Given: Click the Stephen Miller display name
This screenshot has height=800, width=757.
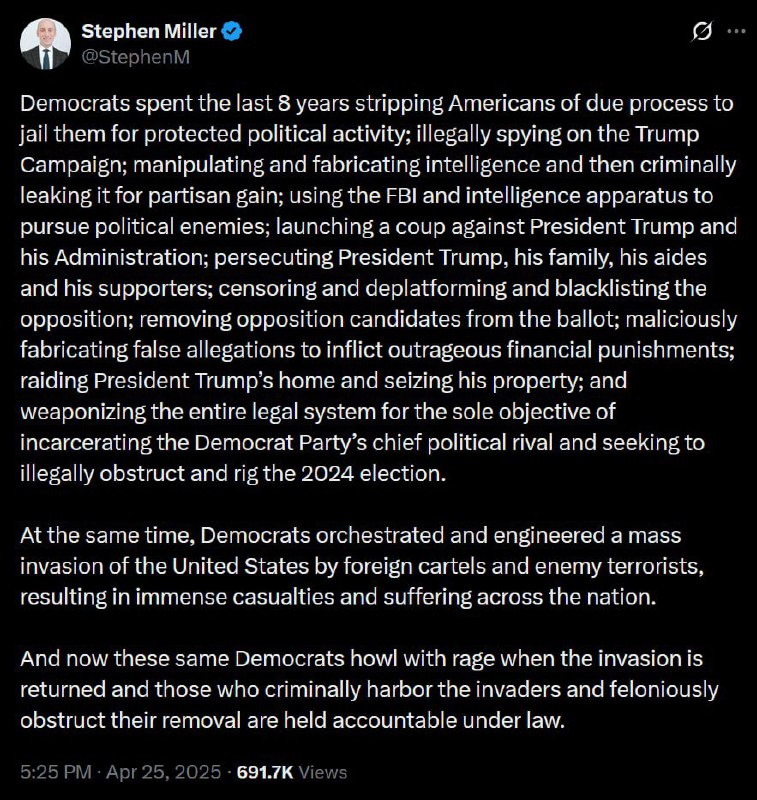Looking at the screenshot, I should [148, 32].
